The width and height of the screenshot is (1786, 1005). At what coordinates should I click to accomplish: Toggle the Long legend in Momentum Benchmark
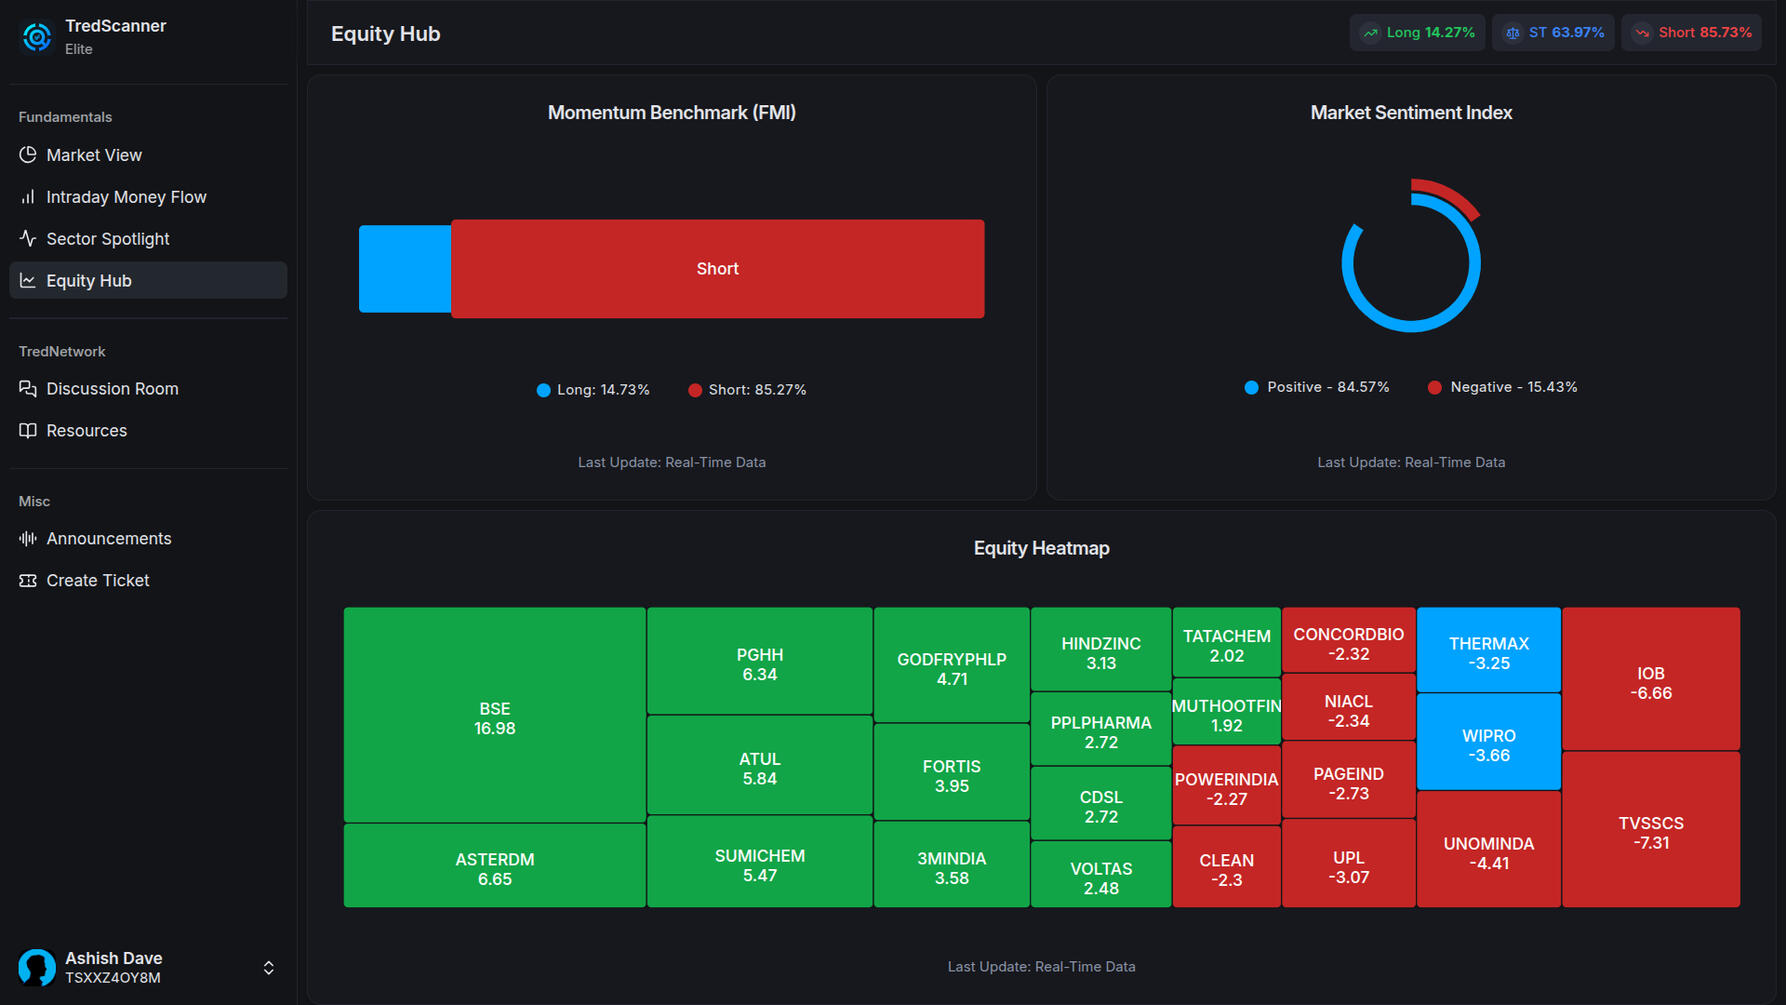[593, 390]
